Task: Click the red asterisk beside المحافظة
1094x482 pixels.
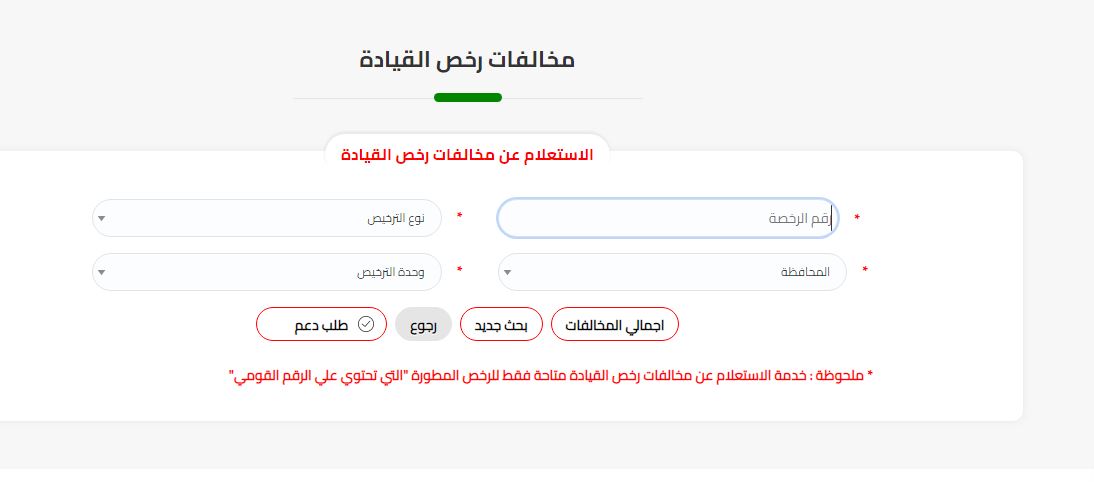Action: 865,270
